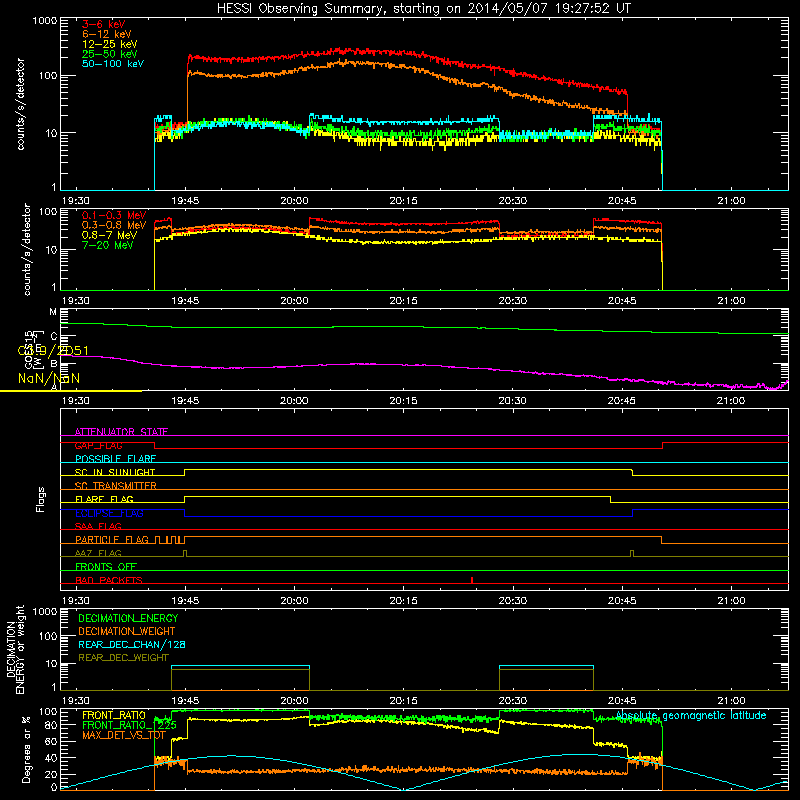Select the GAP_FLAG label
This screenshot has width=800, height=800.
coord(98,445)
